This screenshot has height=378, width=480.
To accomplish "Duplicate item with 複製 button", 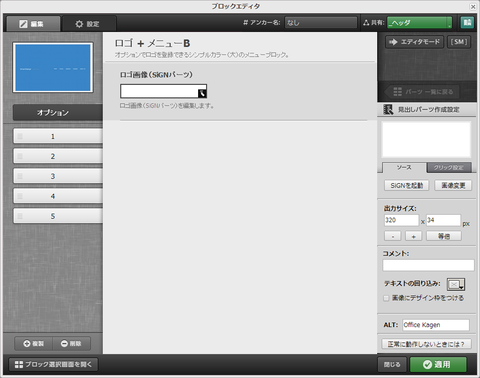I will pyautogui.click(x=33, y=343).
